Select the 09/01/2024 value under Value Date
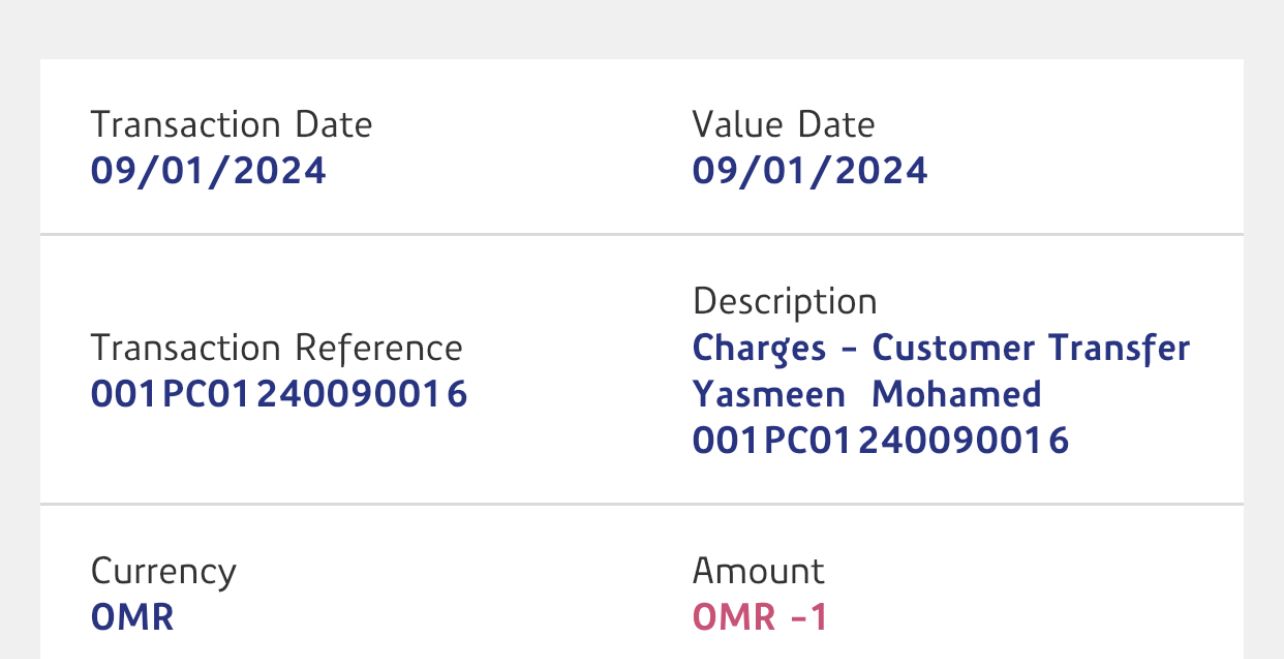 [809, 171]
